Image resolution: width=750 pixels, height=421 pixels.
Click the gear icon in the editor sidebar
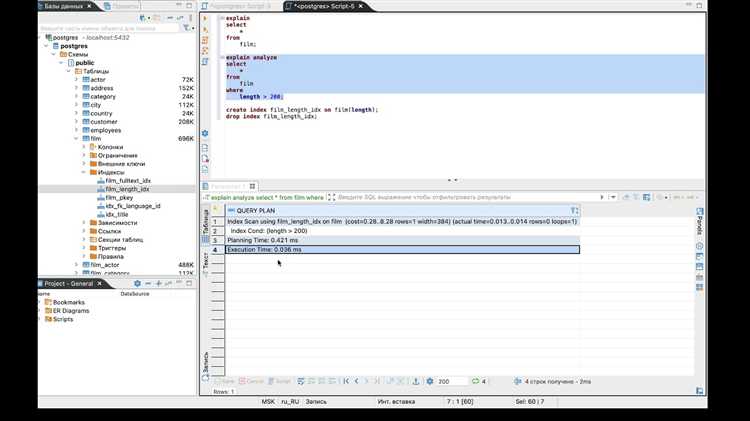coord(205,133)
